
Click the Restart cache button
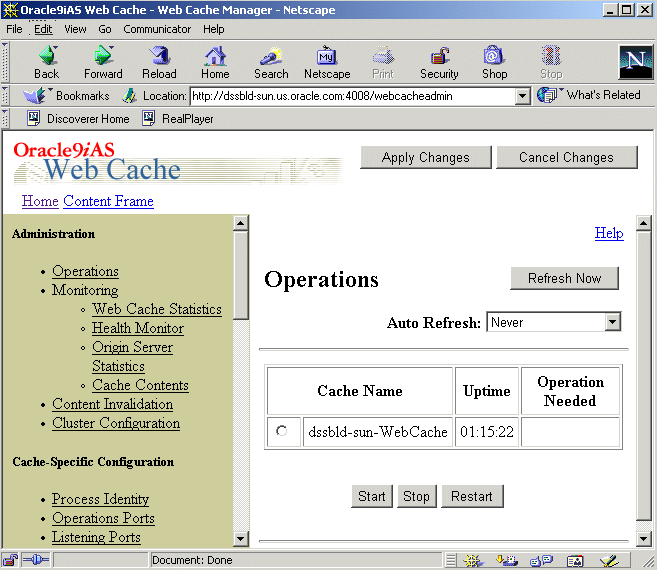[x=472, y=496]
